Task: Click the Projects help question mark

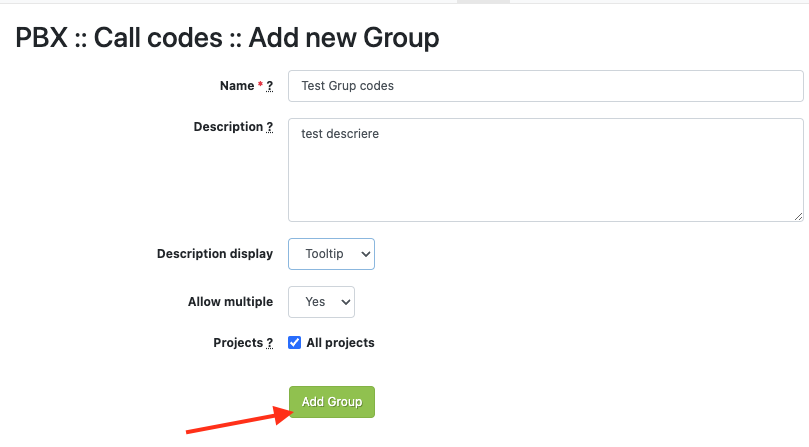Action: (269, 343)
